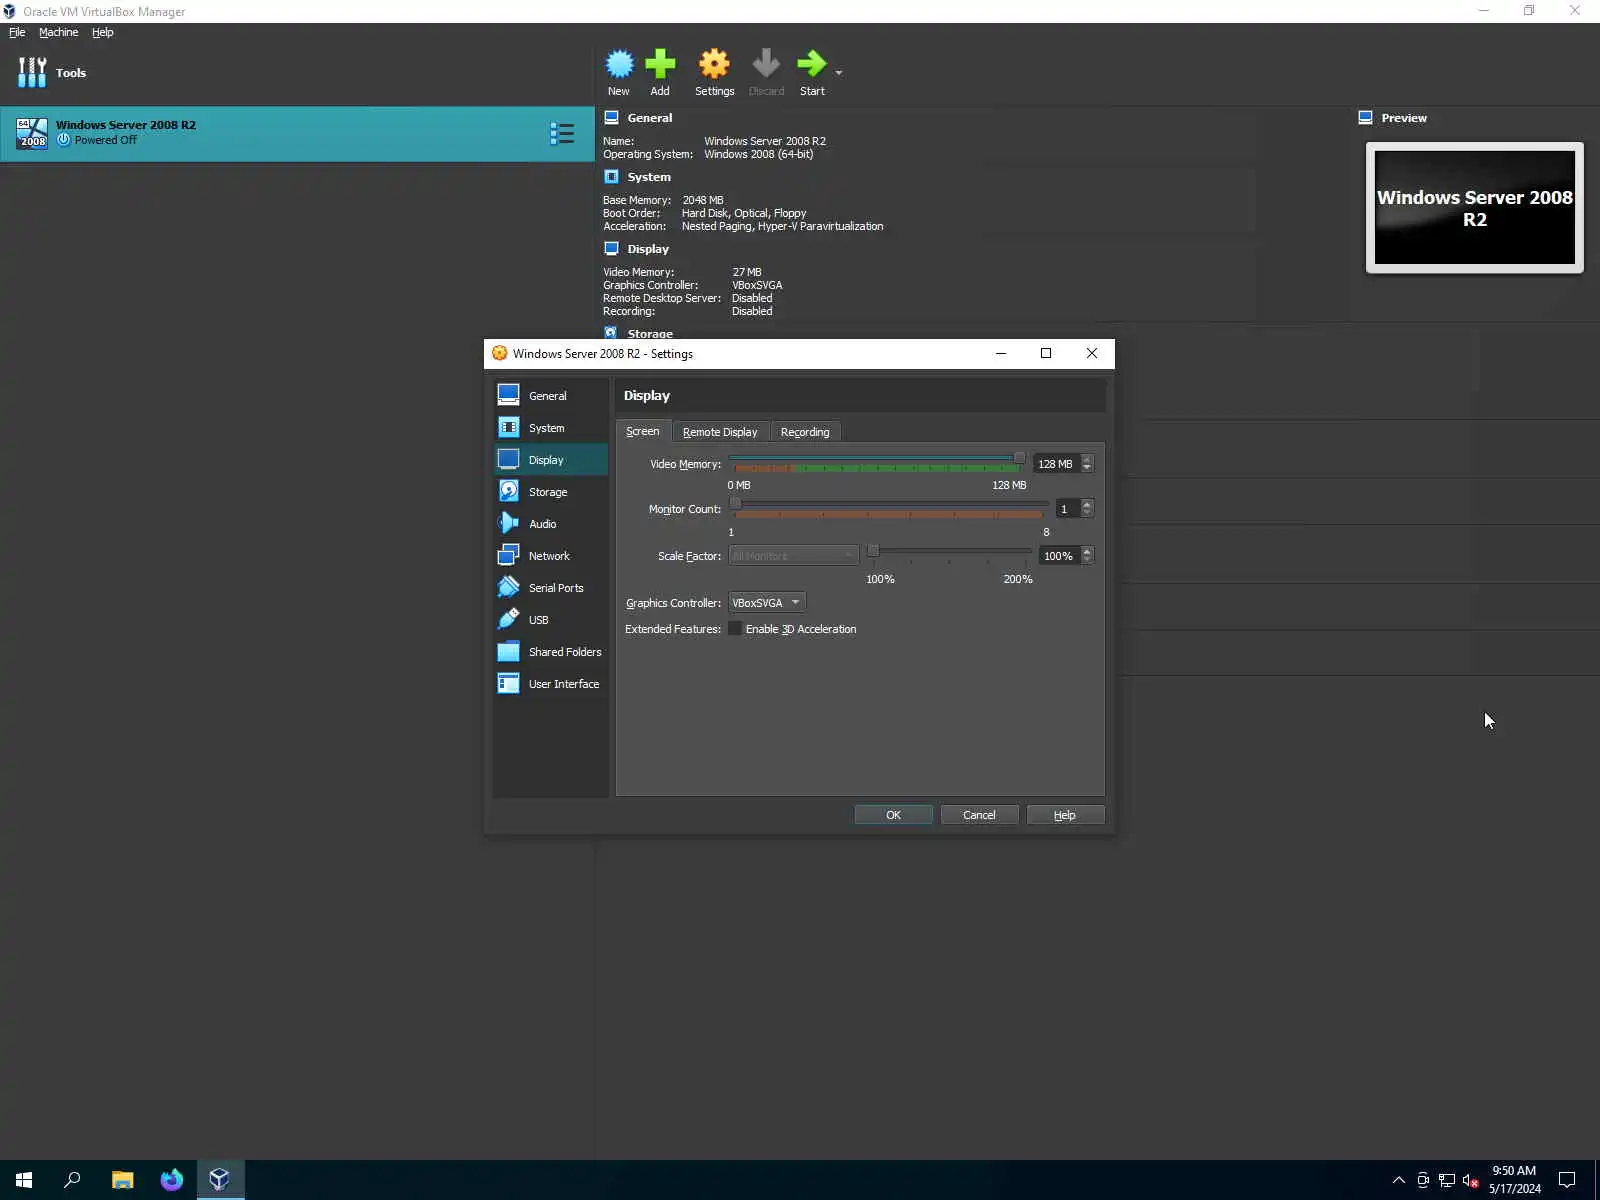
Task: Click the Add machine toolbar icon
Action: (x=660, y=65)
